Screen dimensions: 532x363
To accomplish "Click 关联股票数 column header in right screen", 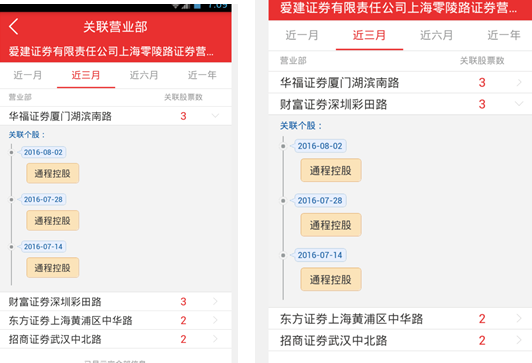I will tap(482, 61).
